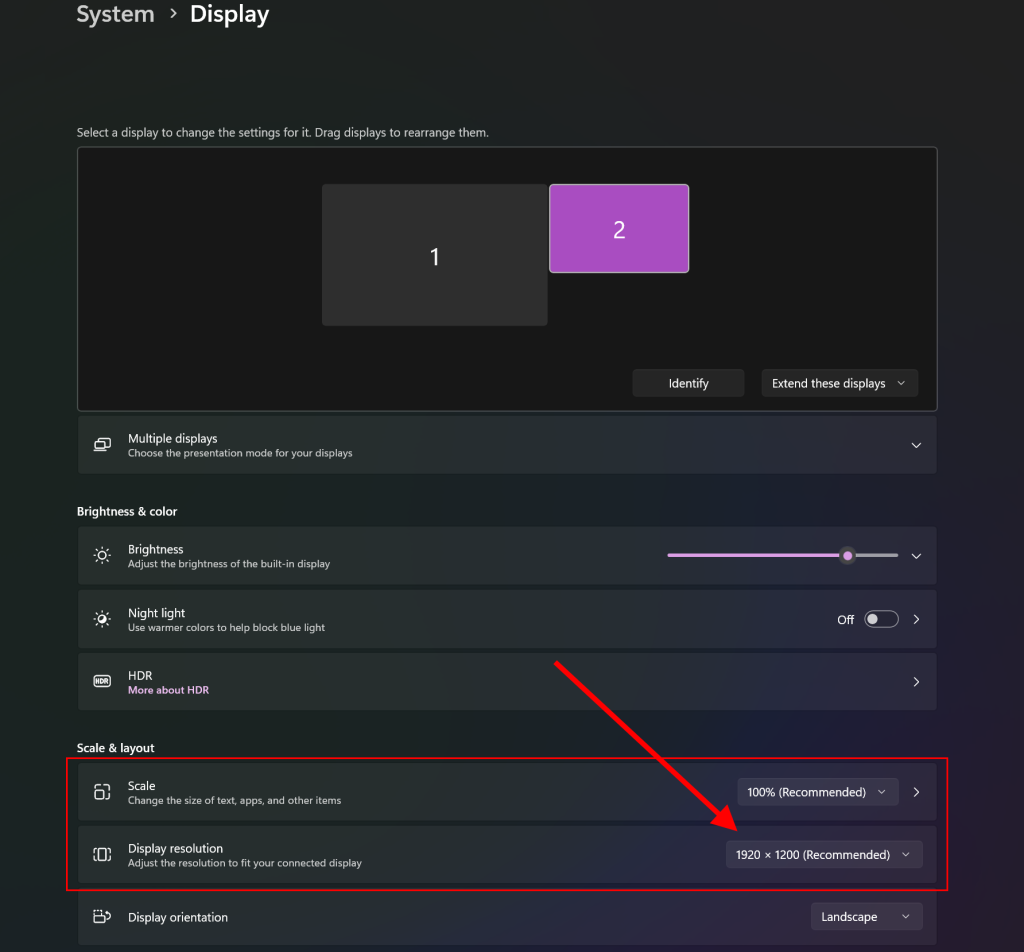Click the Display resolution icon
Image resolution: width=1024 pixels, height=952 pixels.
coord(102,855)
